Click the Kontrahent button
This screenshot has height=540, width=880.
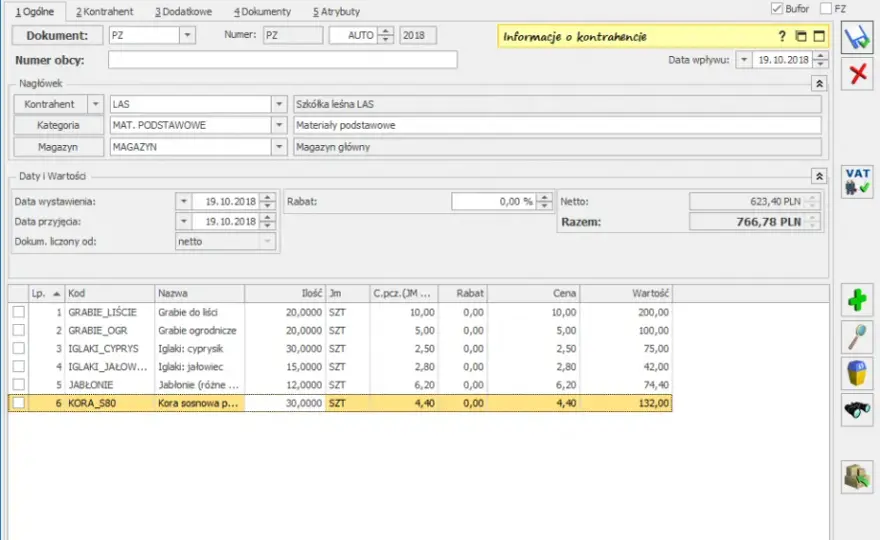click(x=49, y=104)
